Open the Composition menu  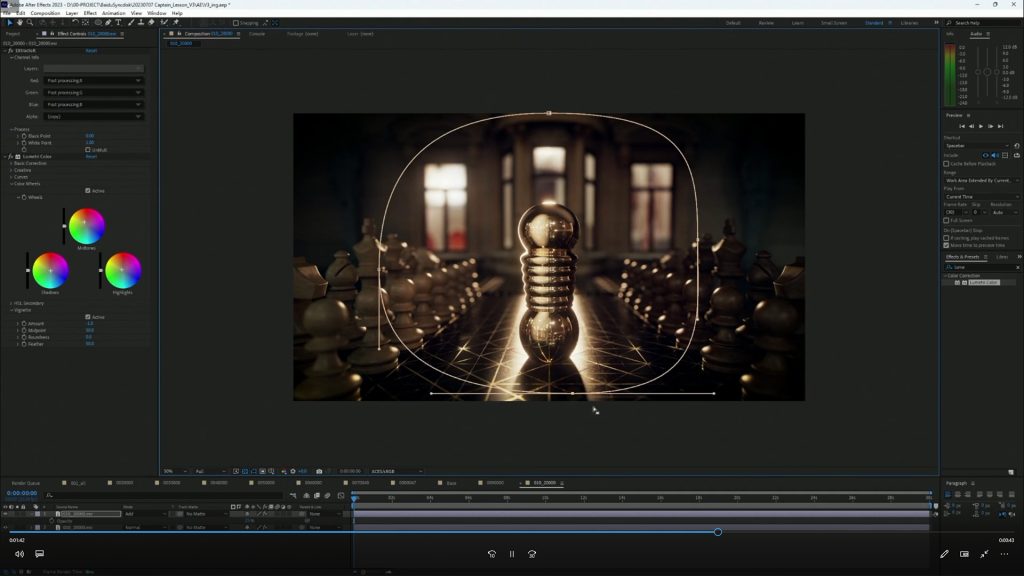click(x=45, y=13)
